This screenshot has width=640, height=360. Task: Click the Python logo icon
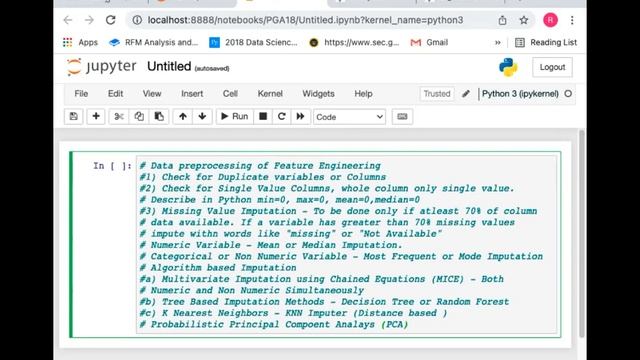coord(508,67)
